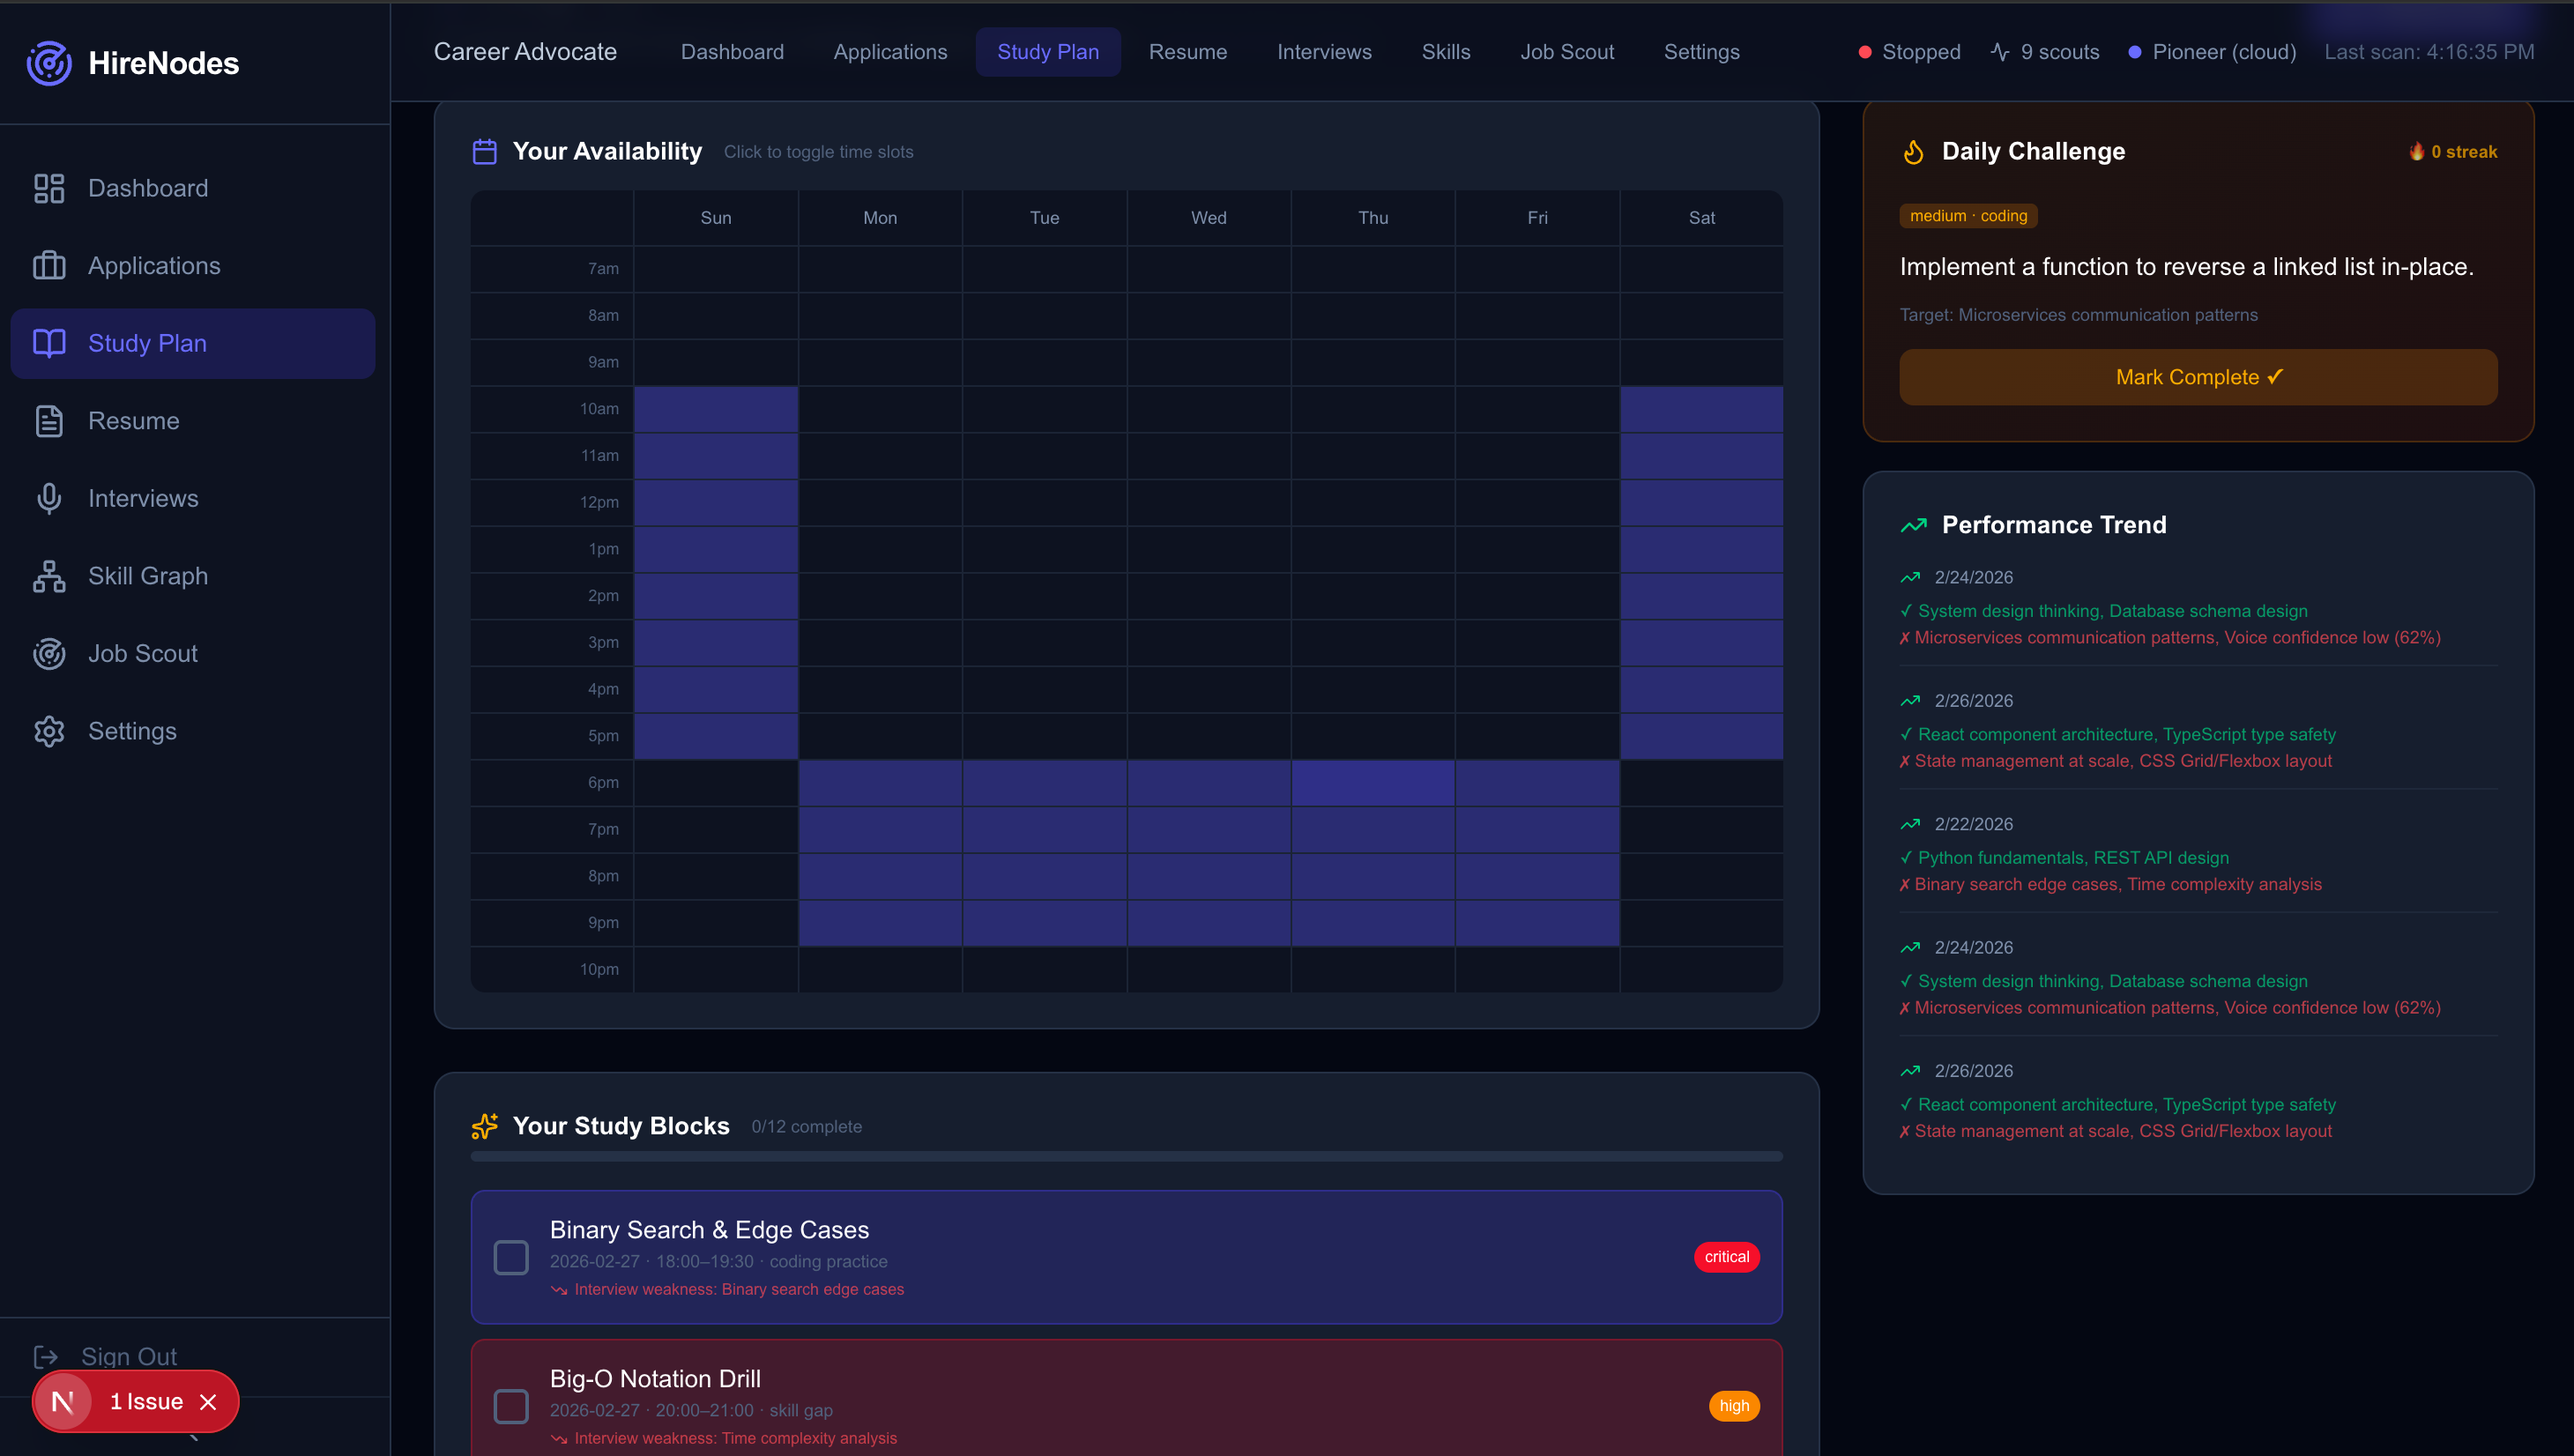Open the Job Scout top tab

pos(1567,52)
